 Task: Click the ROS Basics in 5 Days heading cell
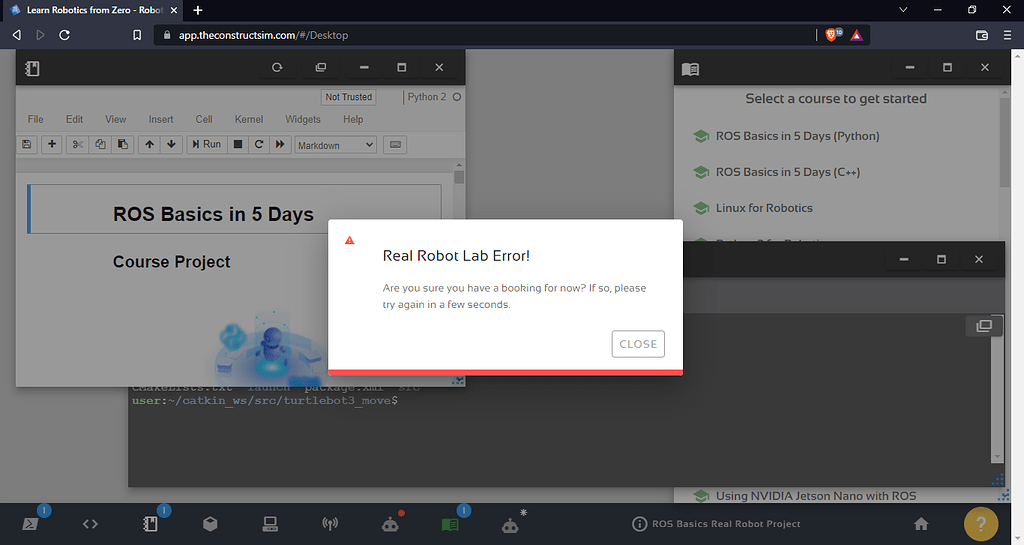234,209
